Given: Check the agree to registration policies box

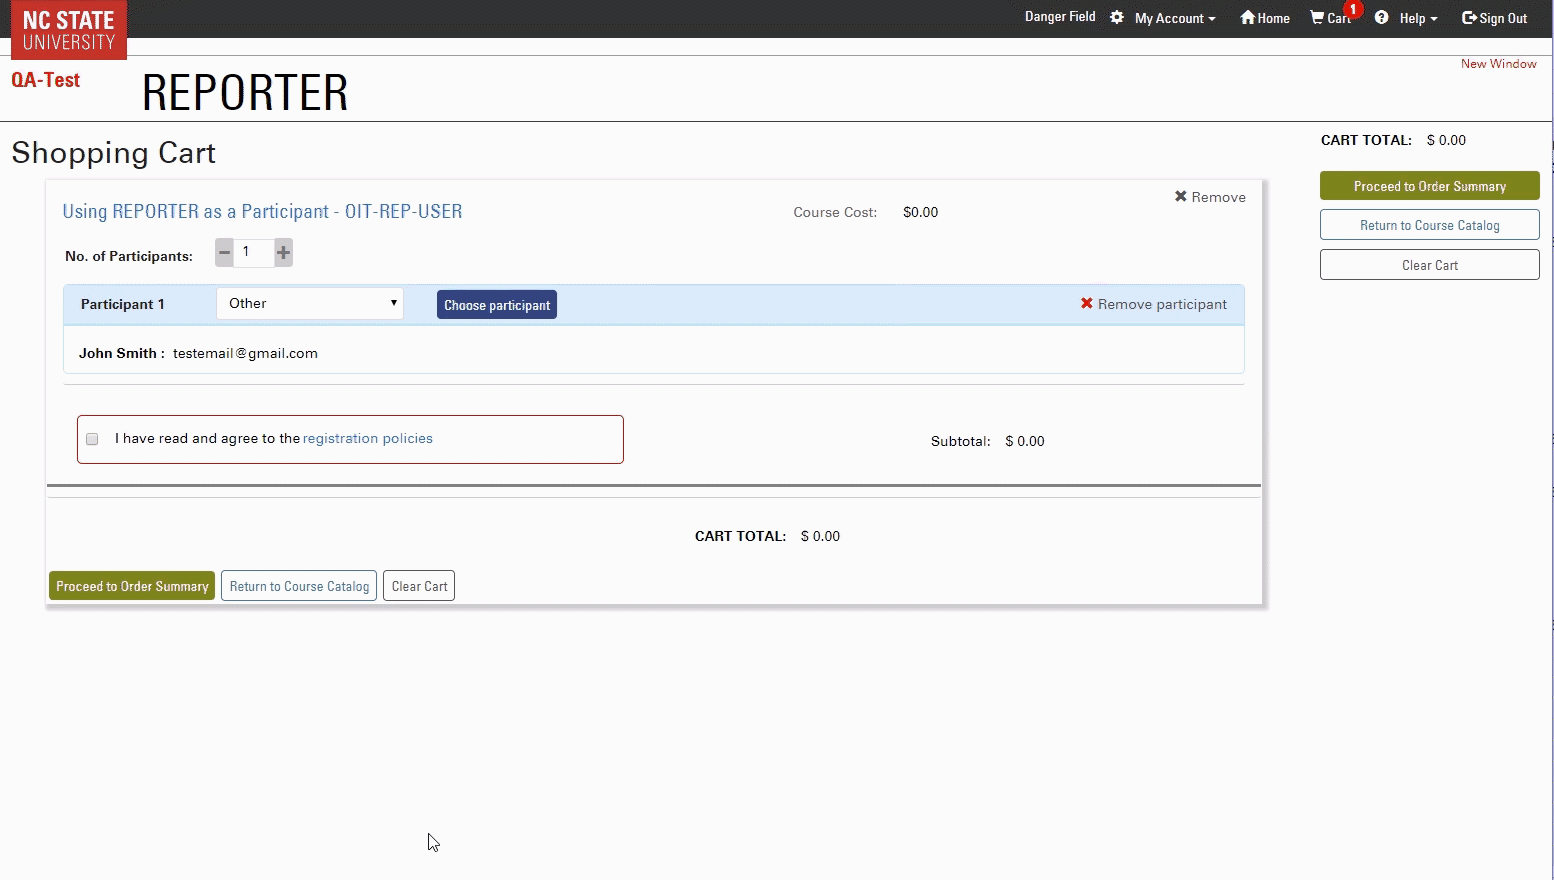Looking at the screenshot, I should point(92,439).
